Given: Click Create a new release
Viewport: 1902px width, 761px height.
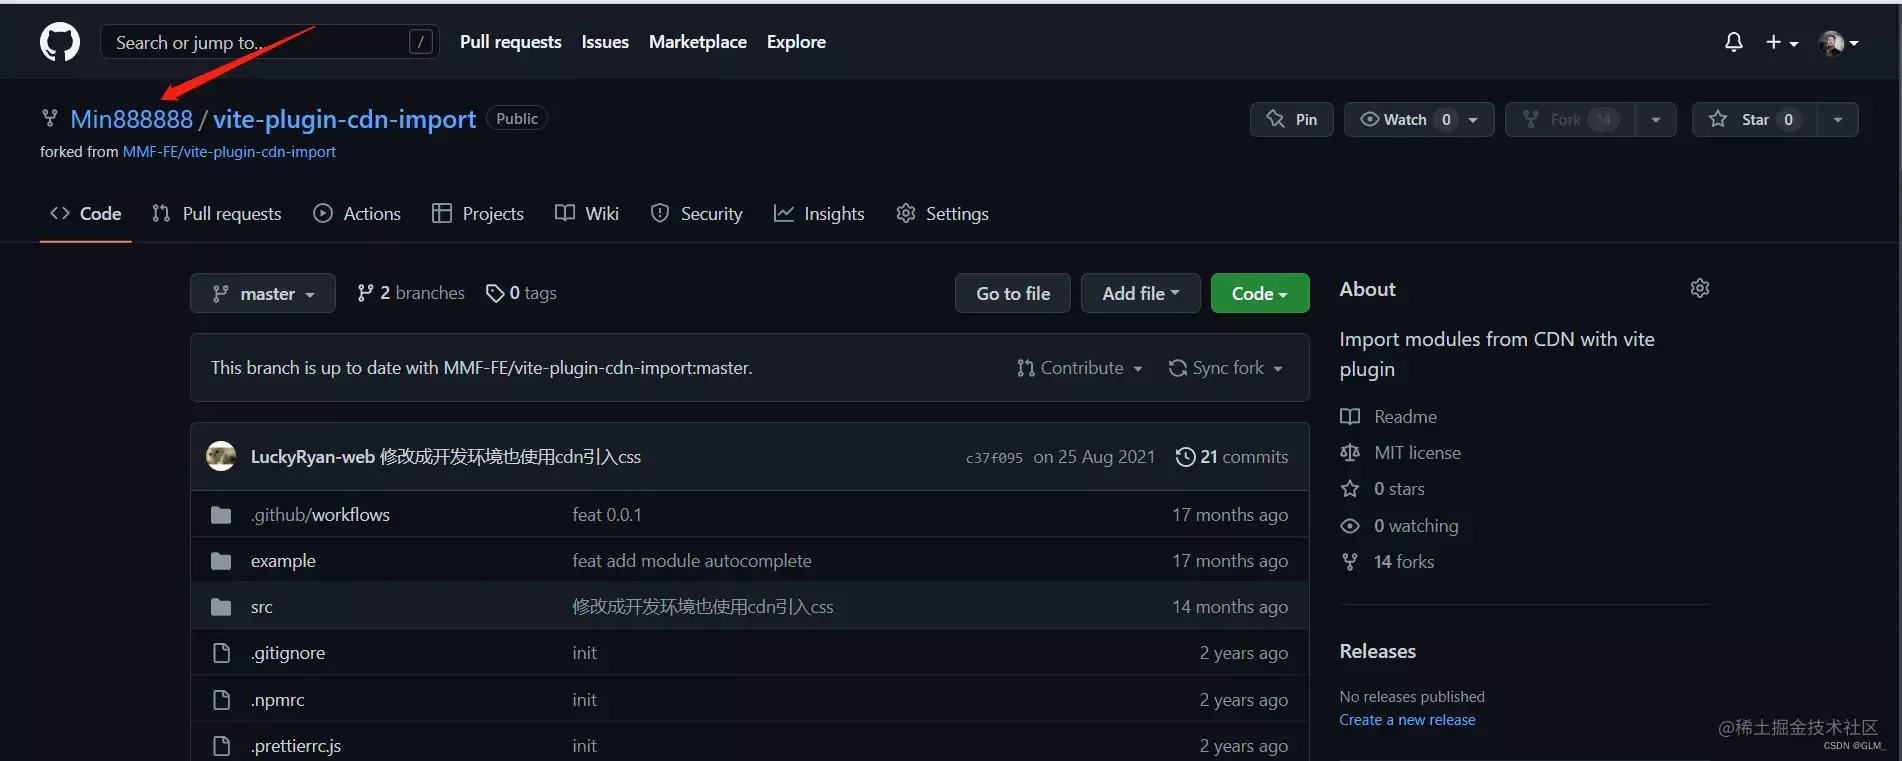Looking at the screenshot, I should pos(1407,720).
